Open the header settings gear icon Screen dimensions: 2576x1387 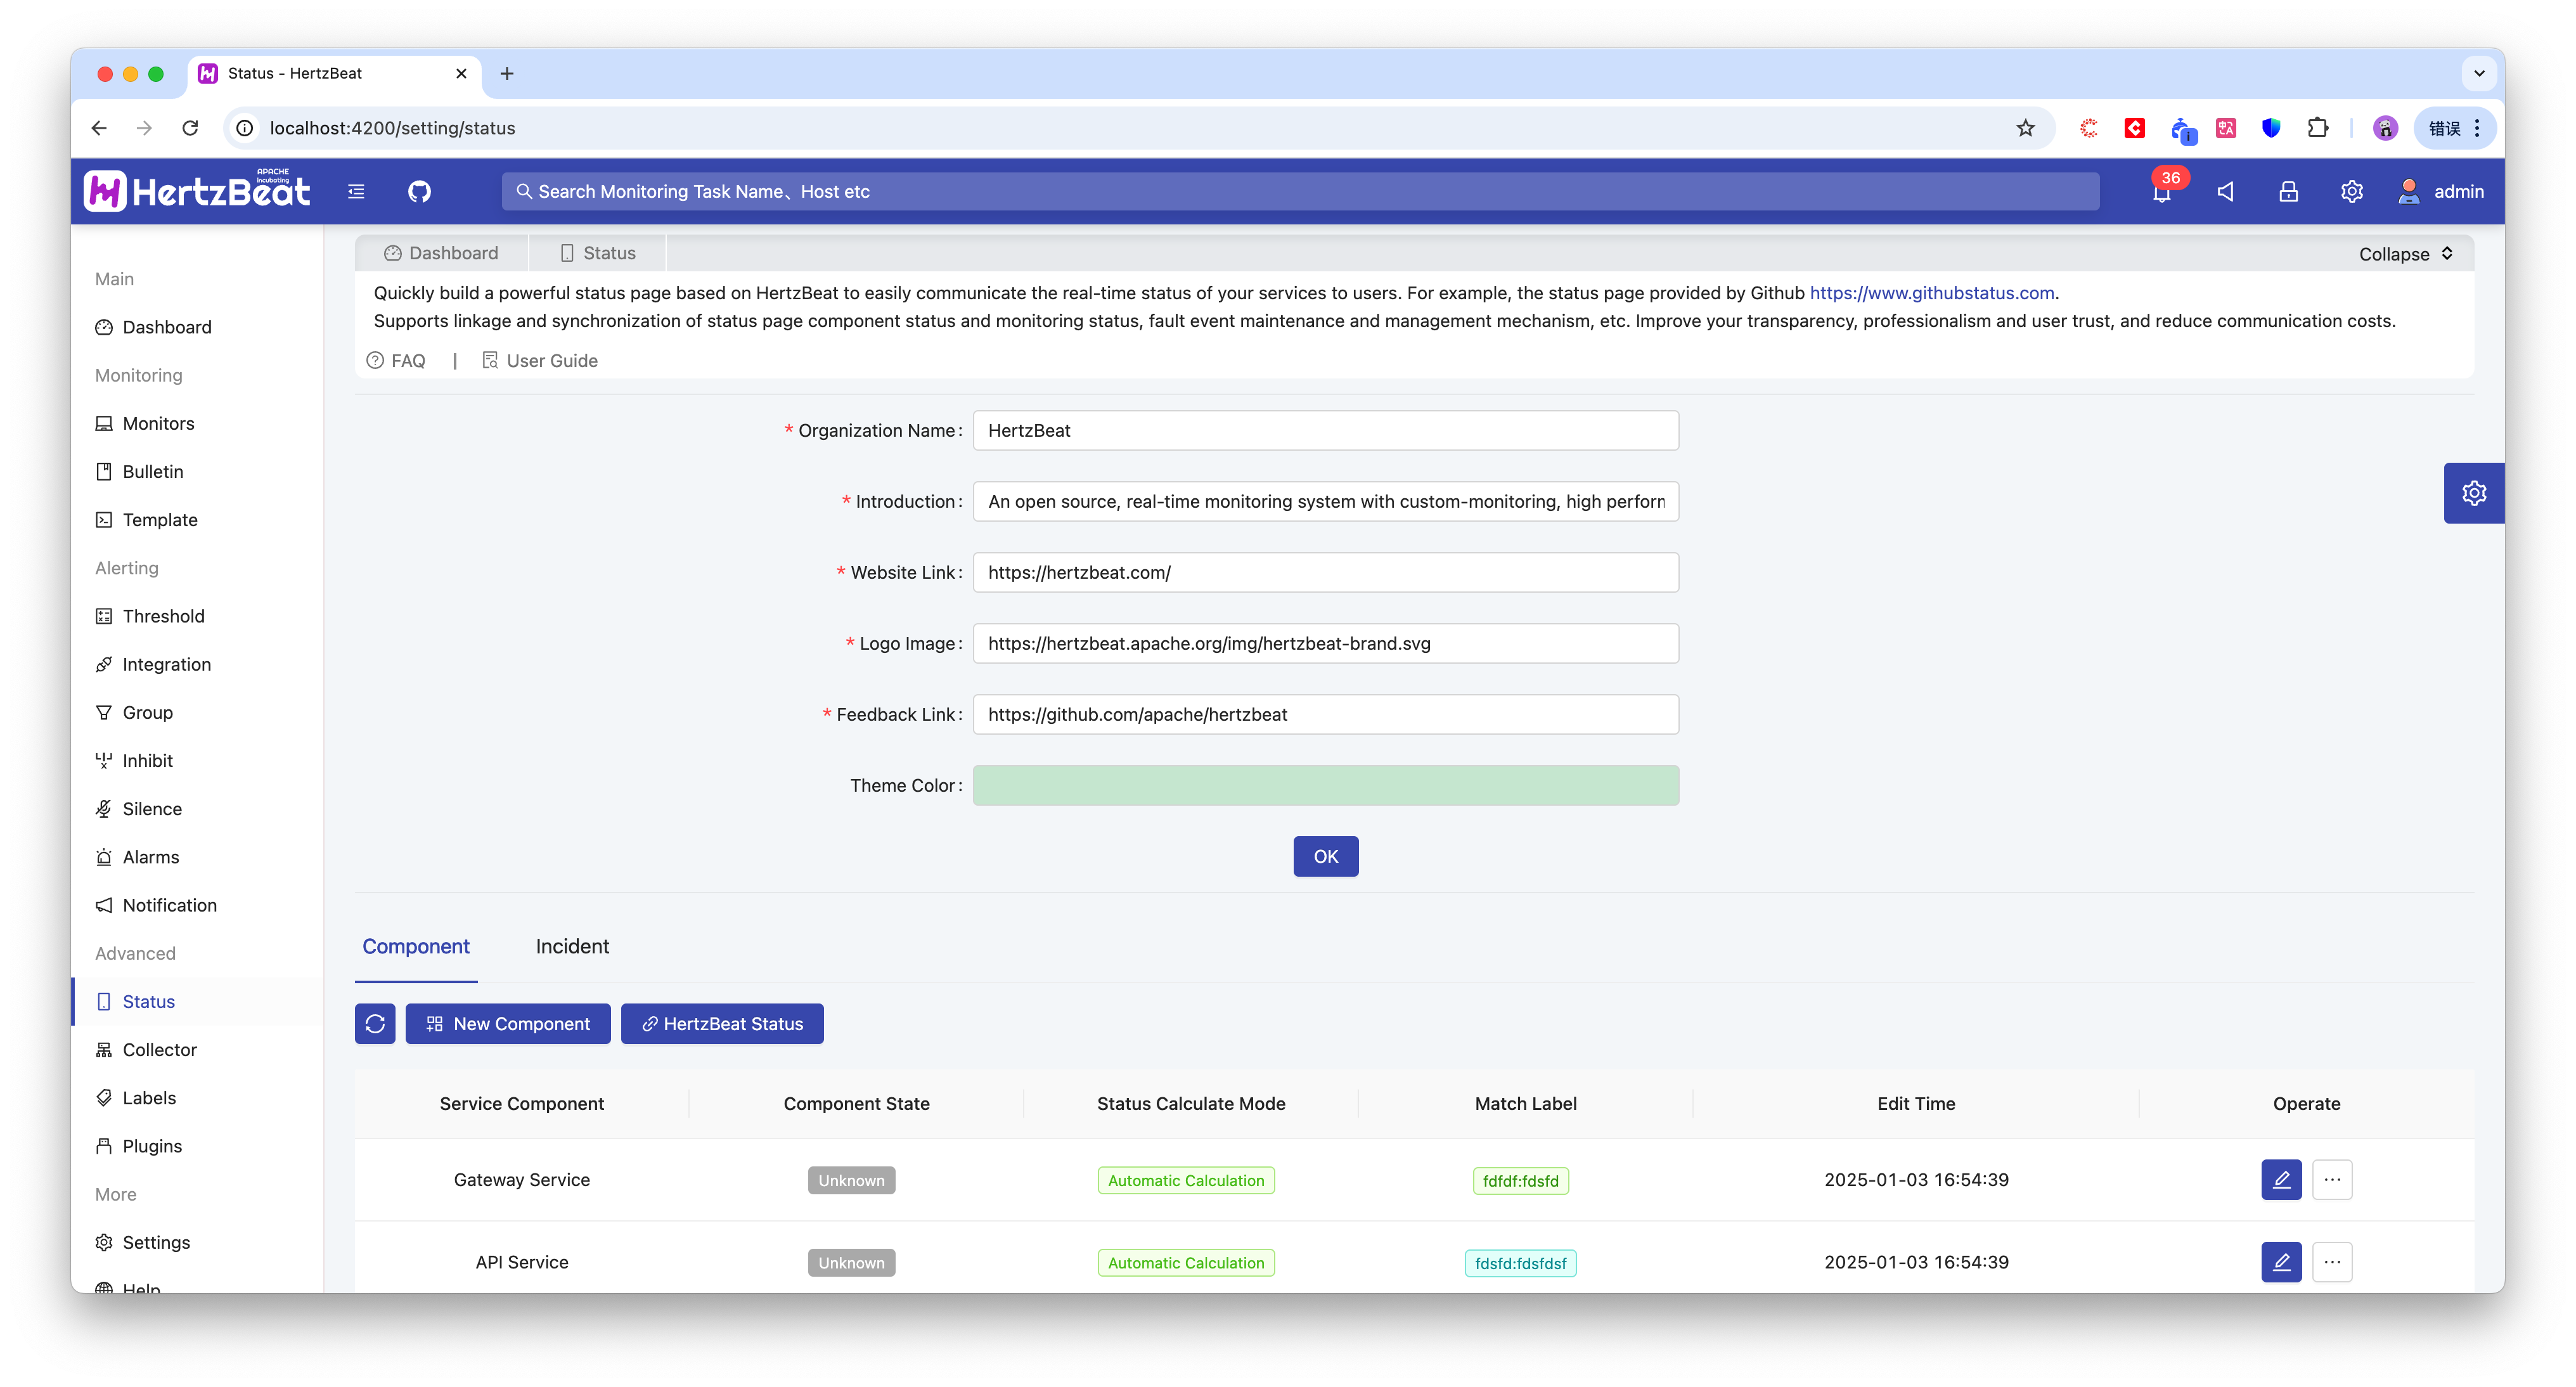[2351, 191]
